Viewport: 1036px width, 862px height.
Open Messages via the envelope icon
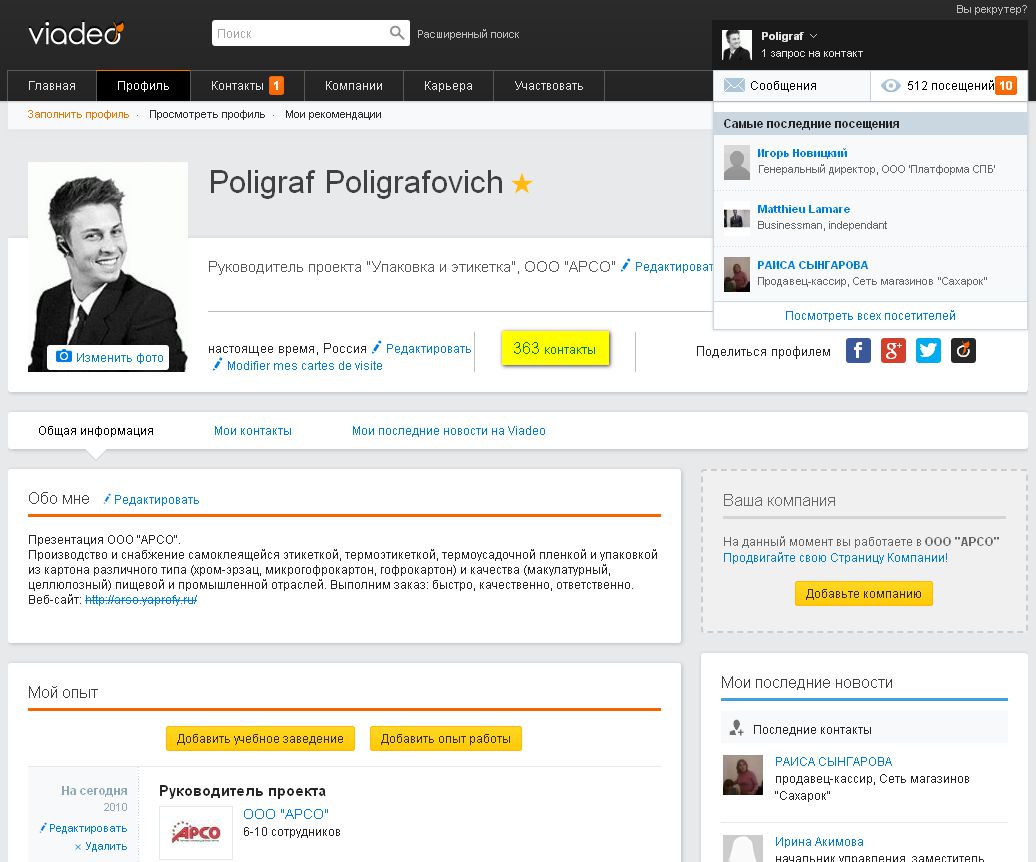(x=734, y=86)
